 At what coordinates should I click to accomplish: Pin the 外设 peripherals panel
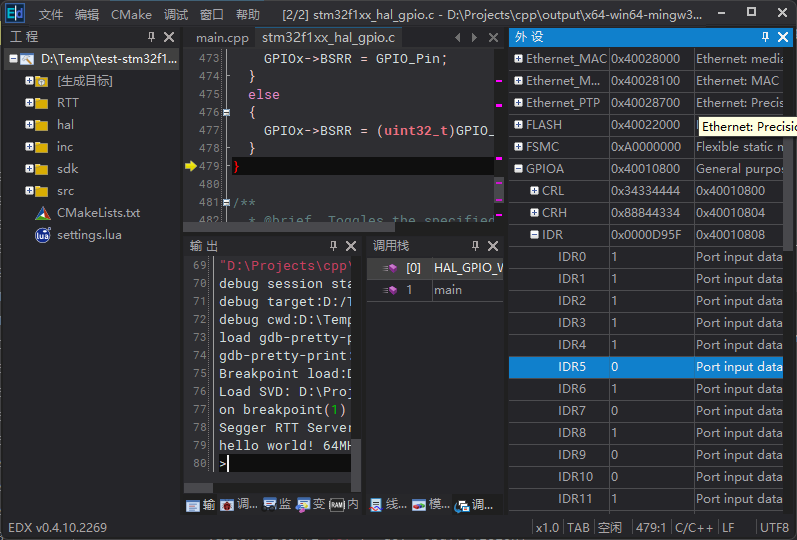(763, 37)
